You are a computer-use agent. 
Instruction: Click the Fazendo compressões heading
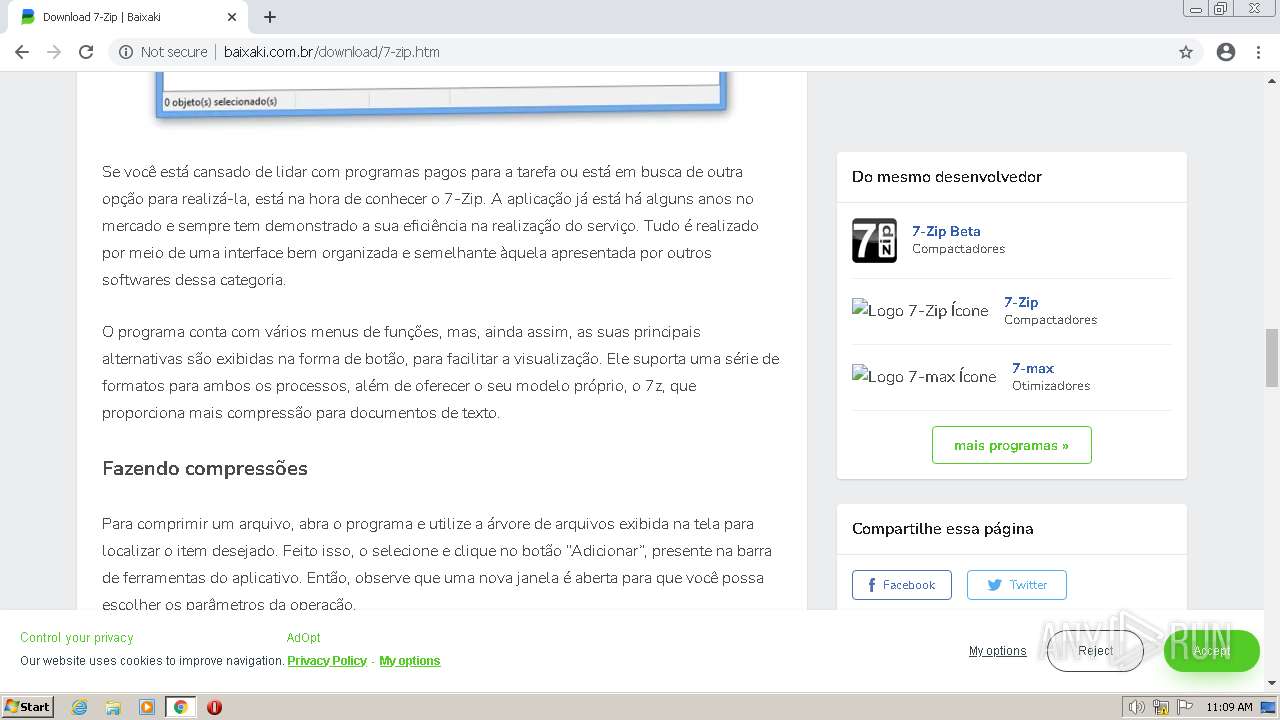point(205,469)
